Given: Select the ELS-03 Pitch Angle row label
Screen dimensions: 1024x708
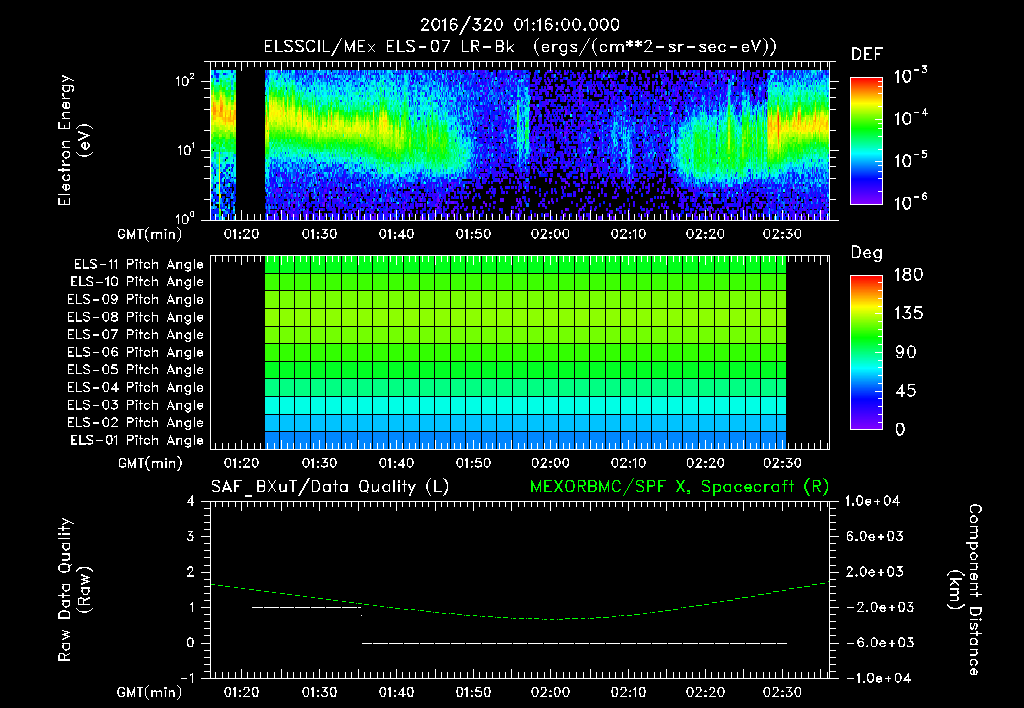Looking at the screenshot, I should [x=136, y=405].
